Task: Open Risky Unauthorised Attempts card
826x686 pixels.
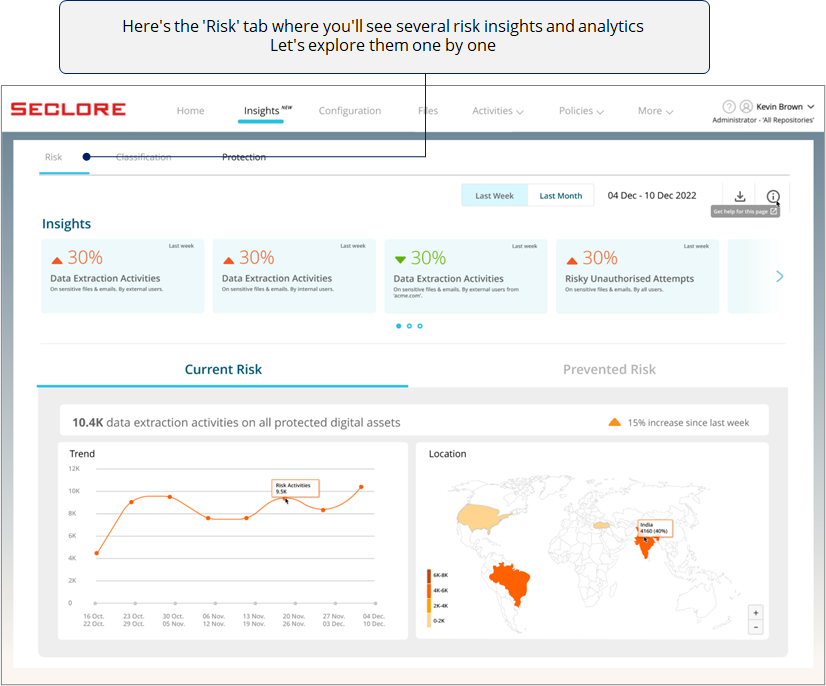Action: (x=638, y=276)
